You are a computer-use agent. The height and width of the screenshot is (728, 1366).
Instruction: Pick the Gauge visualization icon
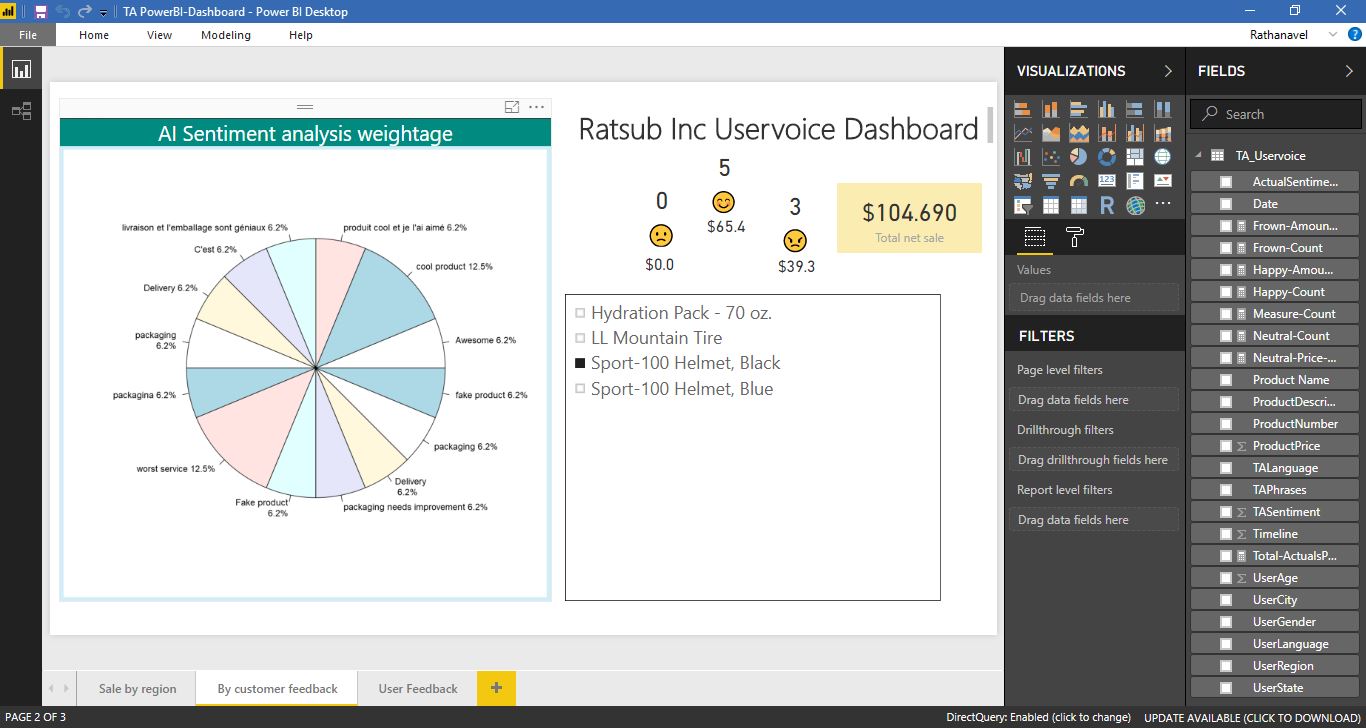1079,181
